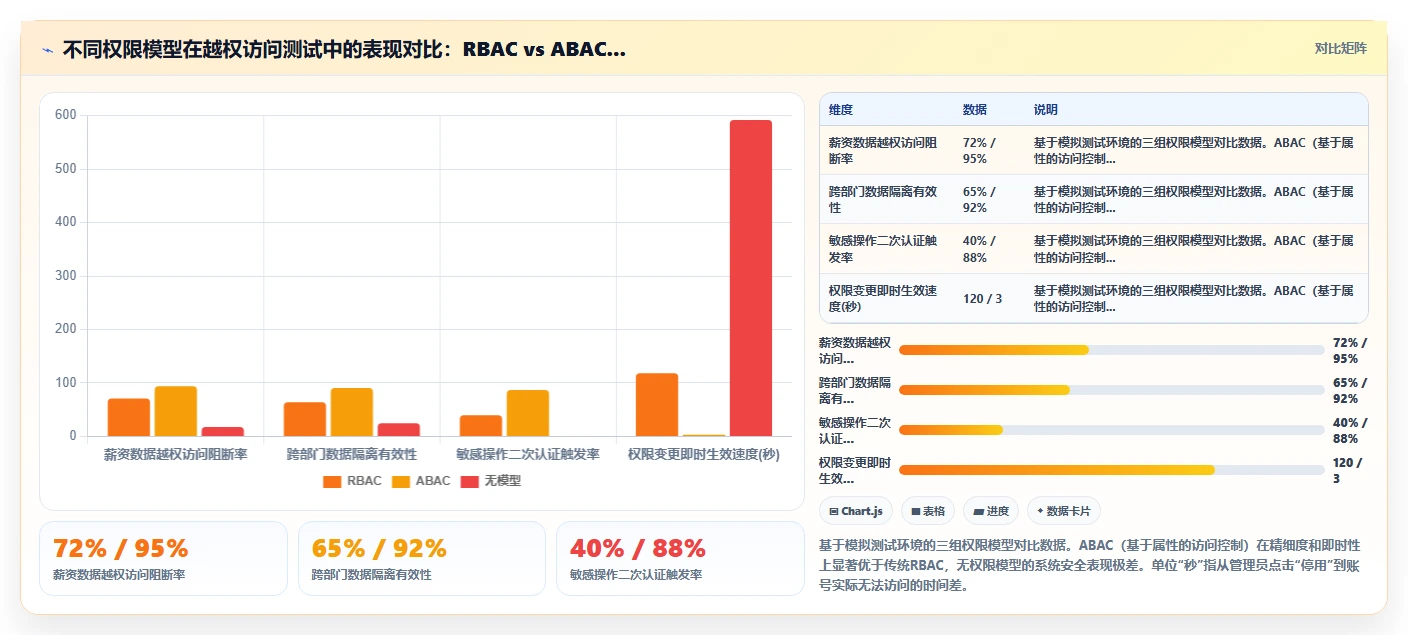
Task: Select the 进度 chip
Action: (x=991, y=511)
